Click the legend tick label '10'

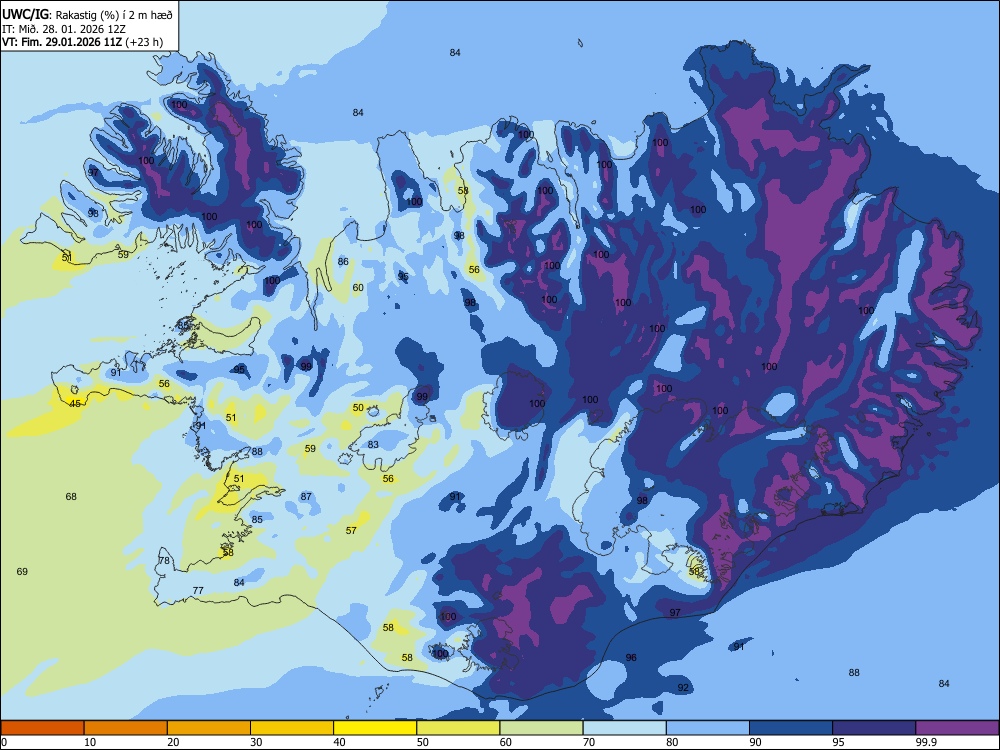tap(90, 742)
